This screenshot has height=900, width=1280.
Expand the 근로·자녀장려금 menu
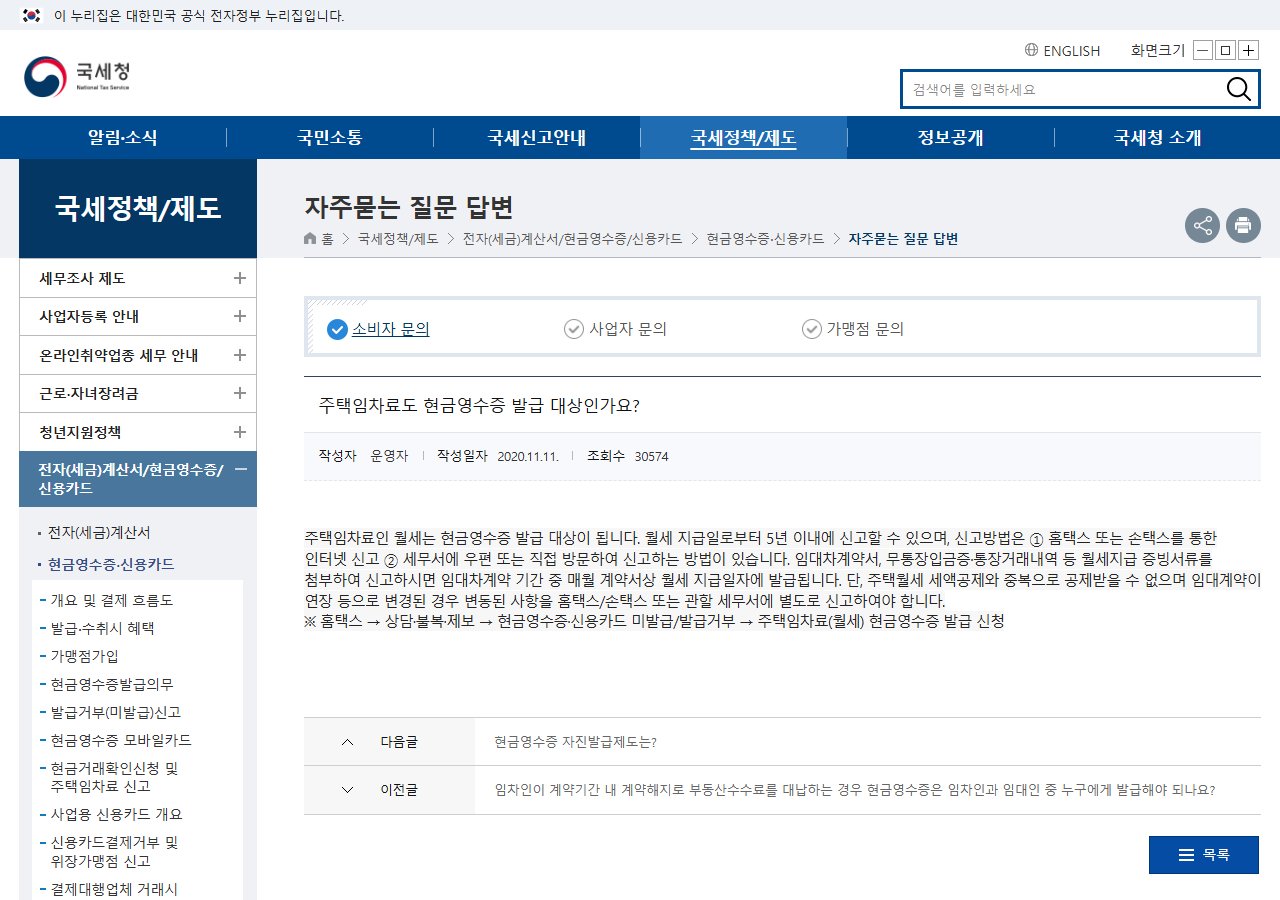point(240,393)
